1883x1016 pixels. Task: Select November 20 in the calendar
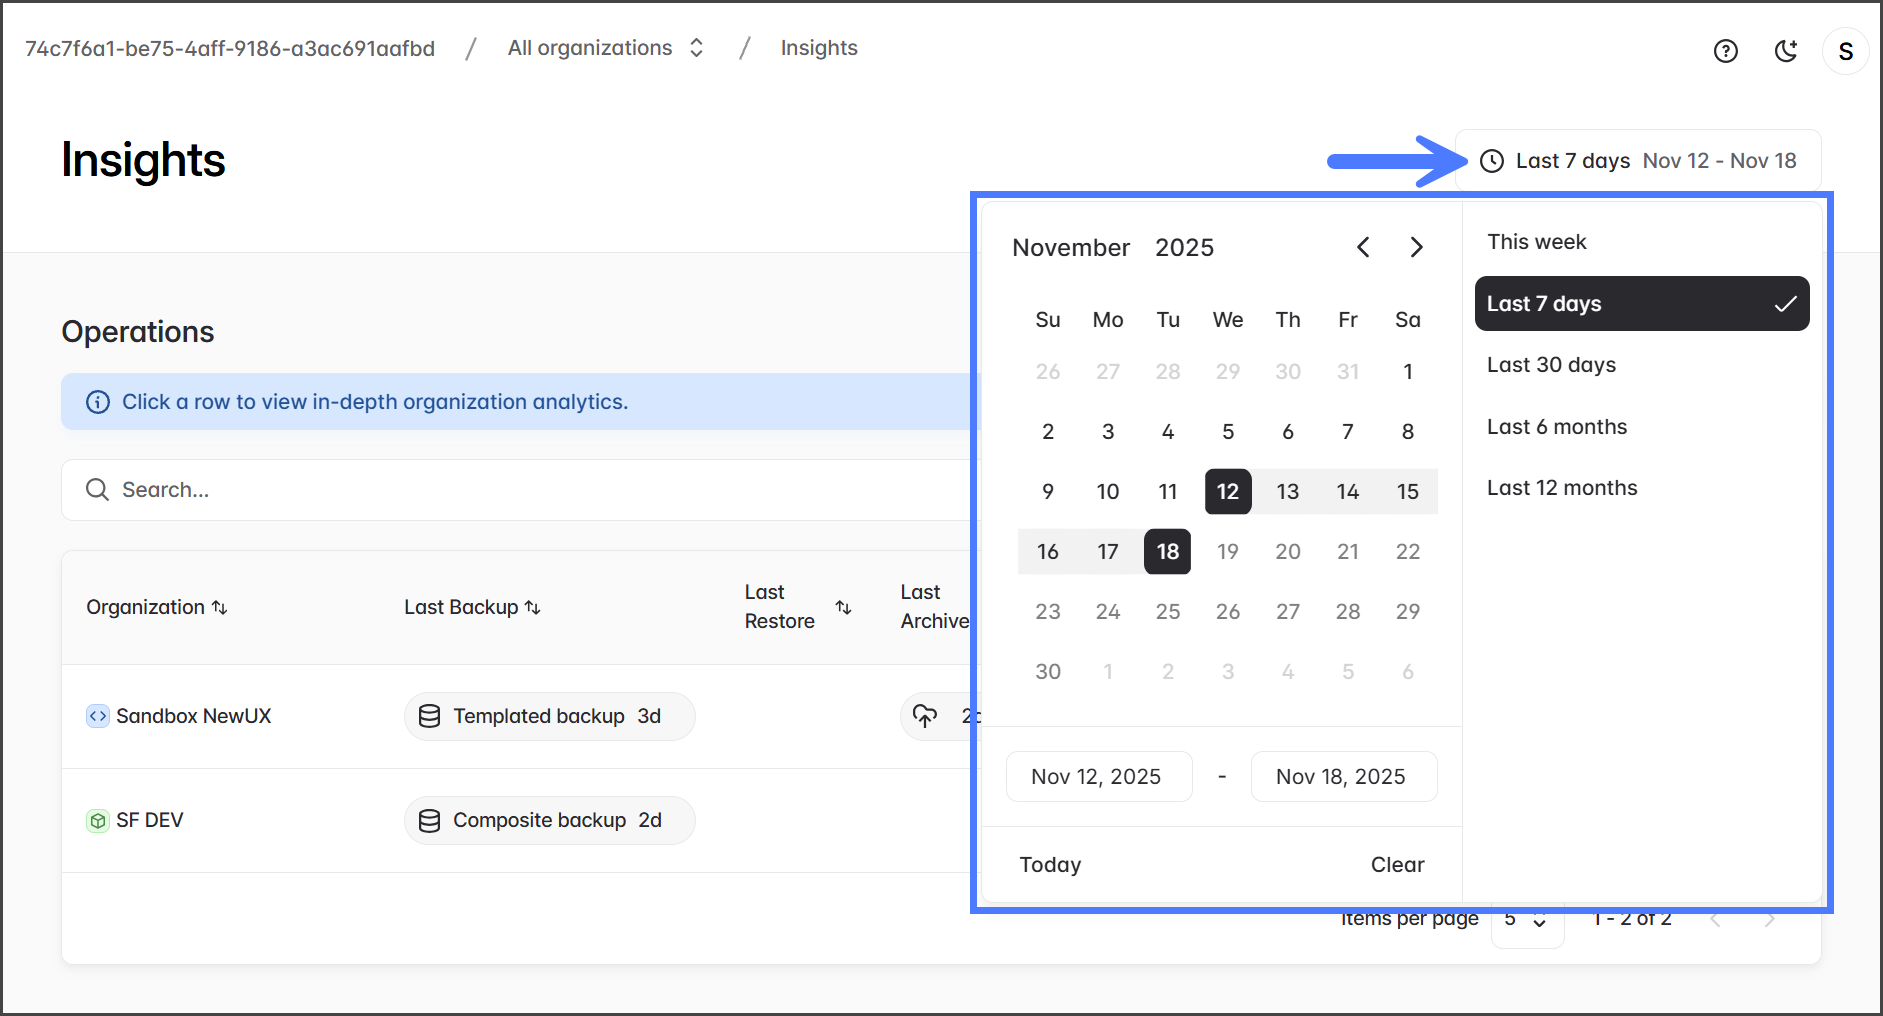(x=1288, y=552)
